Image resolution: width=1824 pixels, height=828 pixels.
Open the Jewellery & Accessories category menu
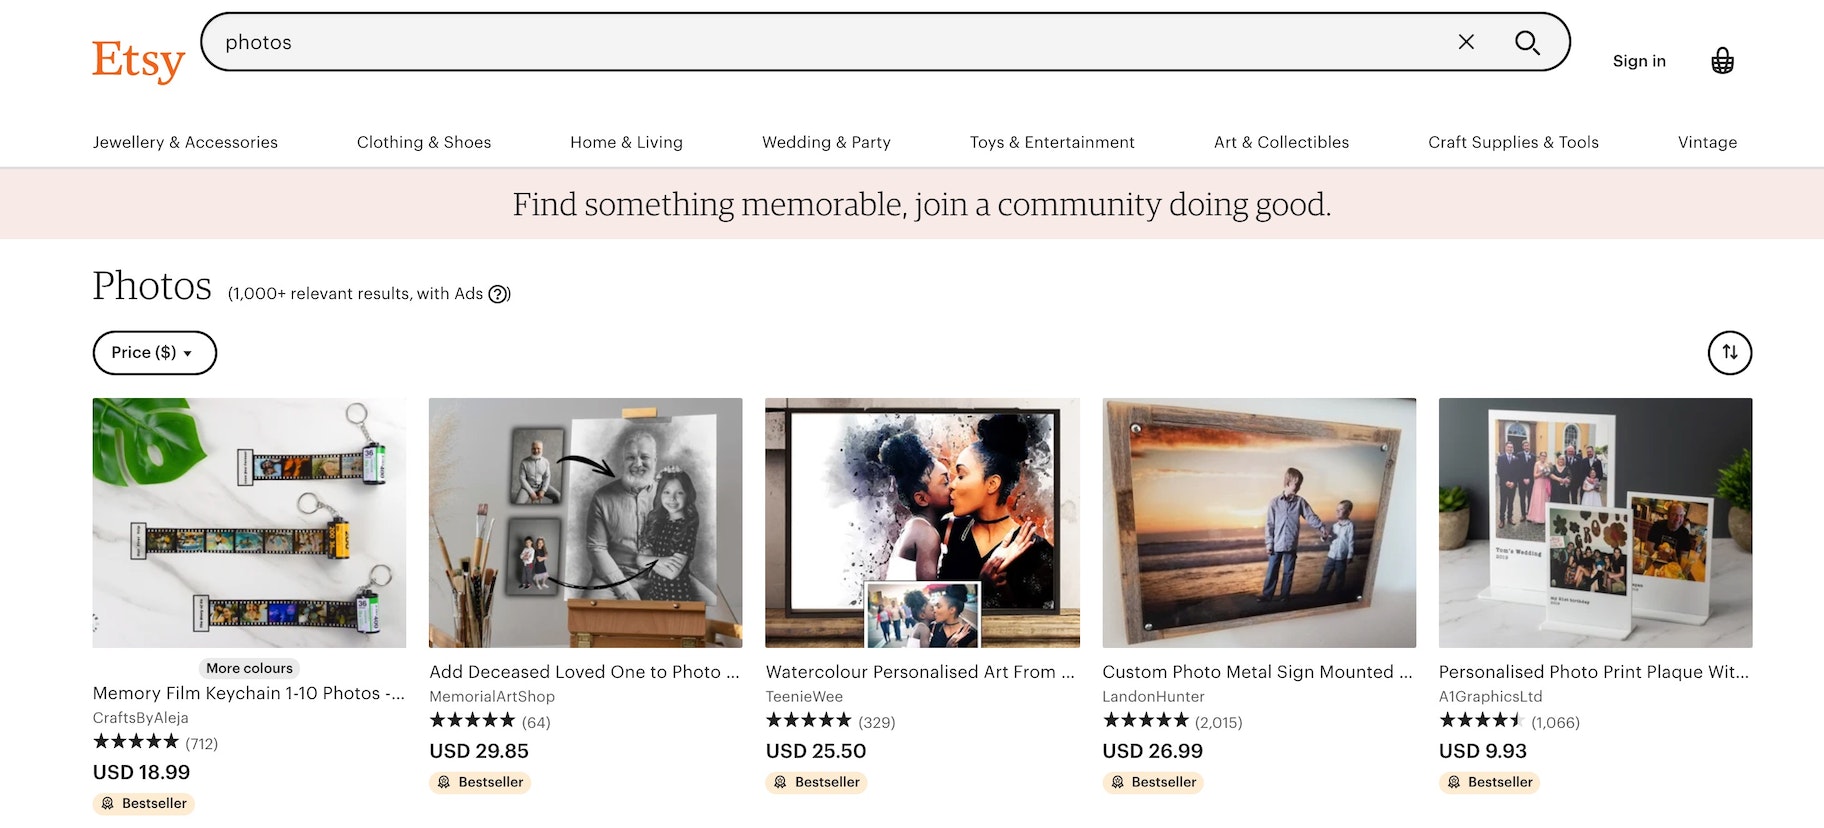185,142
